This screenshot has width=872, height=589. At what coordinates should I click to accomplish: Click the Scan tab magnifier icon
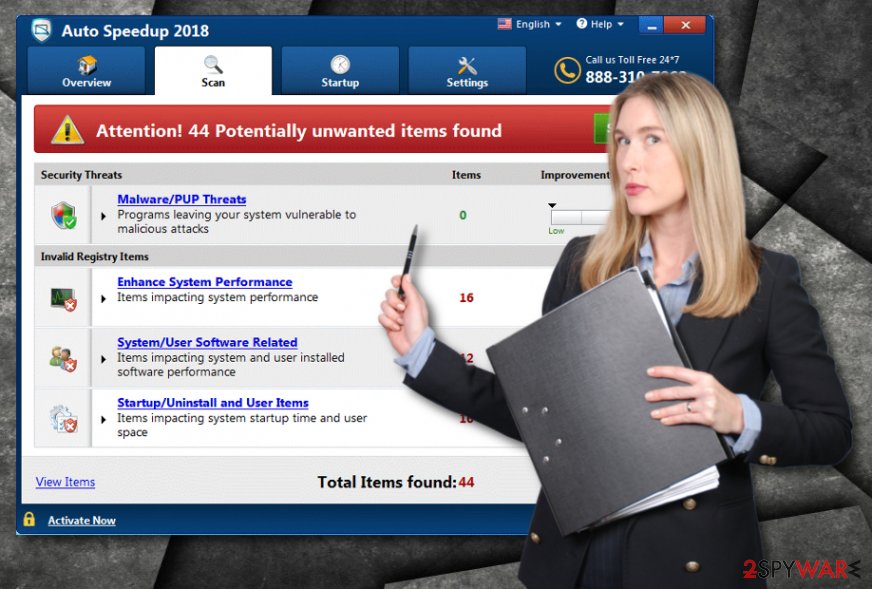pos(213,65)
